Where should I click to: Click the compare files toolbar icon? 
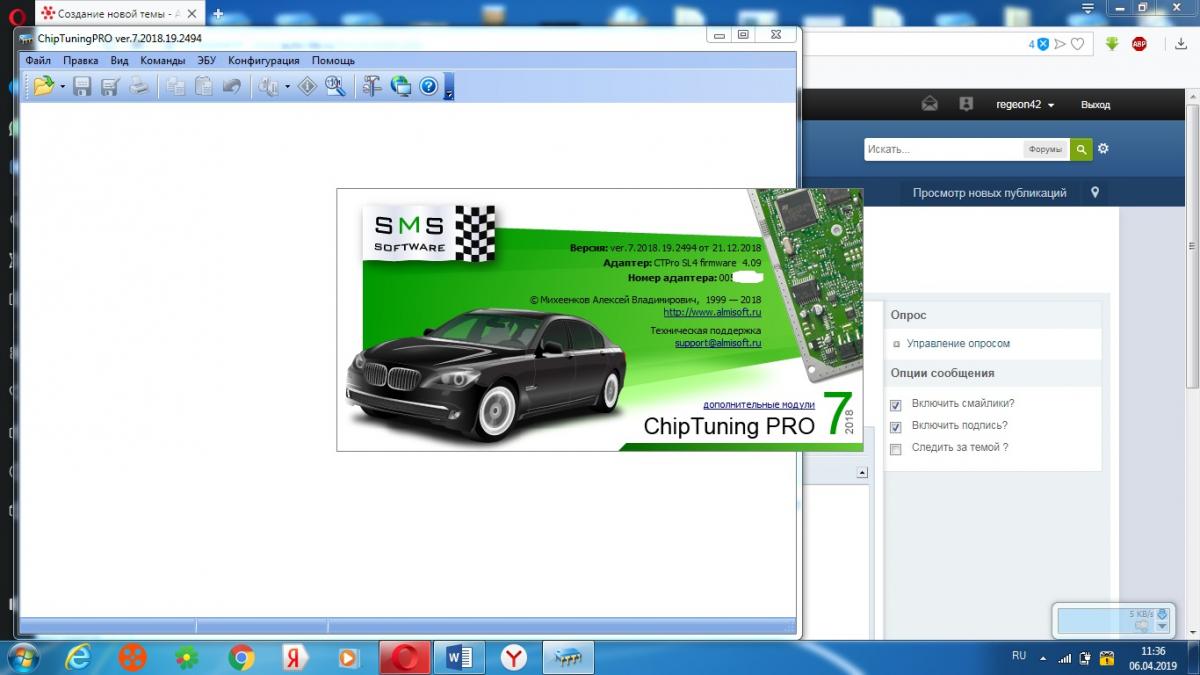[268, 87]
